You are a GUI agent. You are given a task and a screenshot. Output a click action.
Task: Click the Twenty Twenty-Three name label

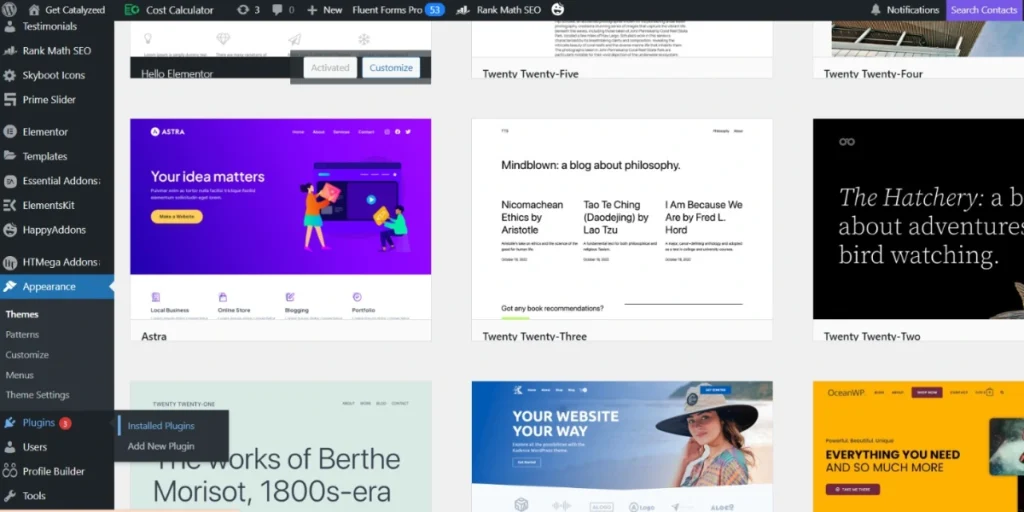(x=534, y=336)
